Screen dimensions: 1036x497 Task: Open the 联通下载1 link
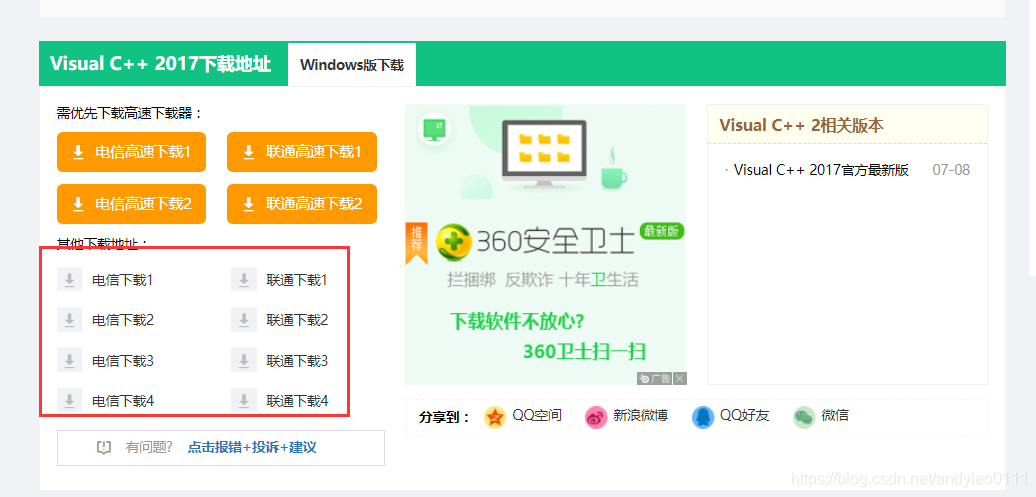click(x=297, y=280)
